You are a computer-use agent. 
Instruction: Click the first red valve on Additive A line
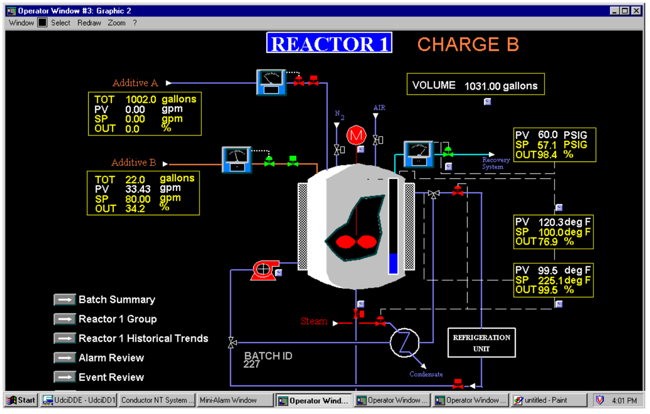(299, 81)
